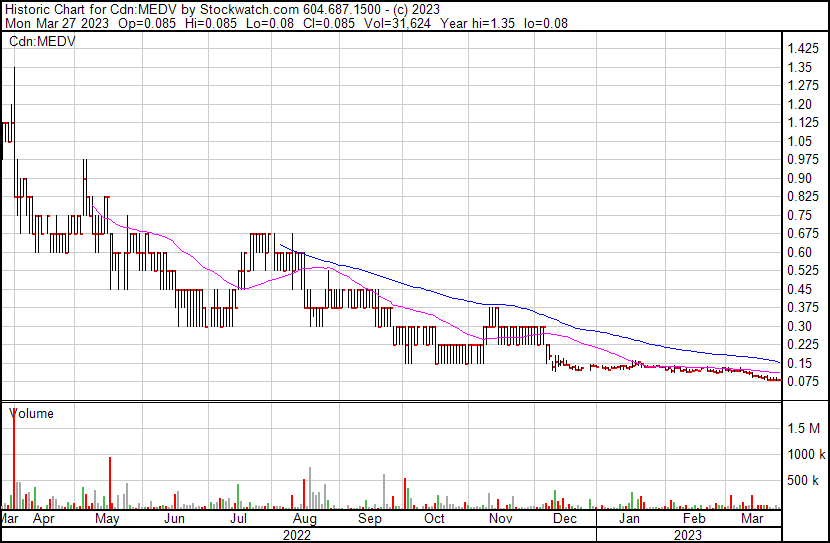Click the Jan month label on timeline
This screenshot has width=830, height=543.
click(629, 519)
